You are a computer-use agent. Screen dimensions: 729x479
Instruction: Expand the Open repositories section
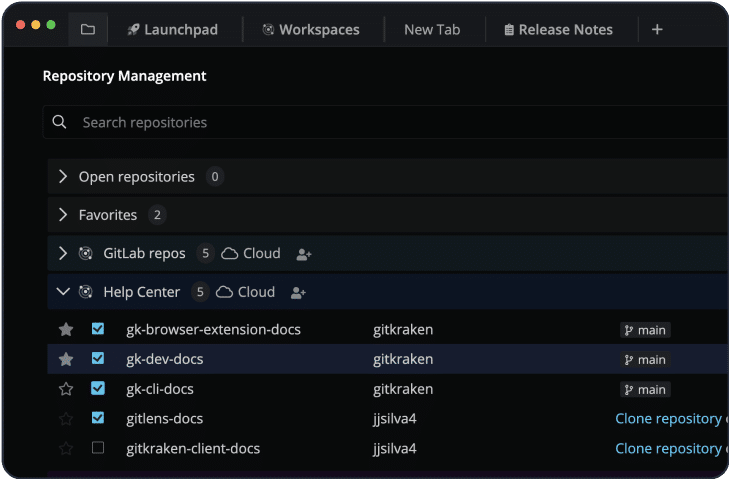[x=63, y=176]
